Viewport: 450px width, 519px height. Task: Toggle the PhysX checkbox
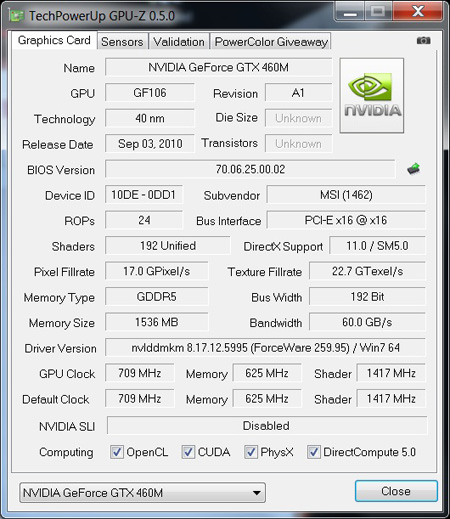click(251, 452)
